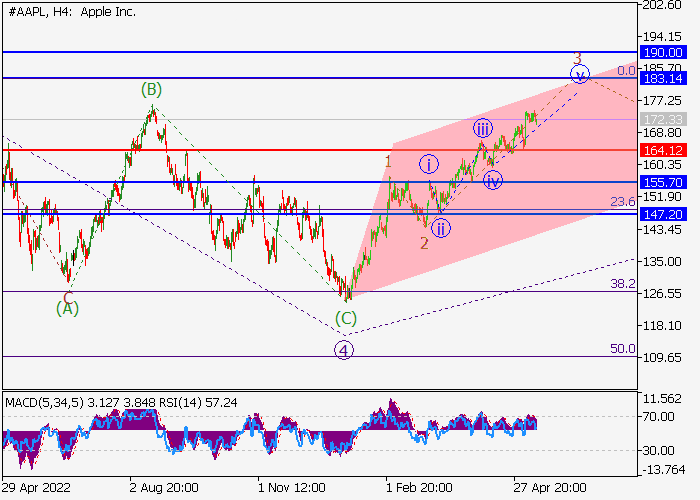Click the 0.0 Fibonacci level label
700x500 pixels.
point(626,71)
